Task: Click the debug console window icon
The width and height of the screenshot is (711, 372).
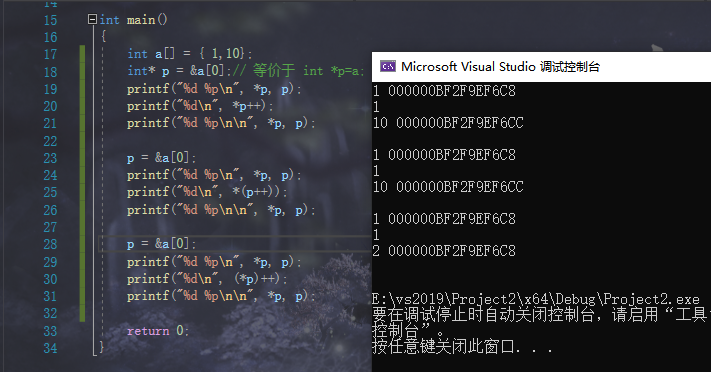Action: (x=388, y=66)
